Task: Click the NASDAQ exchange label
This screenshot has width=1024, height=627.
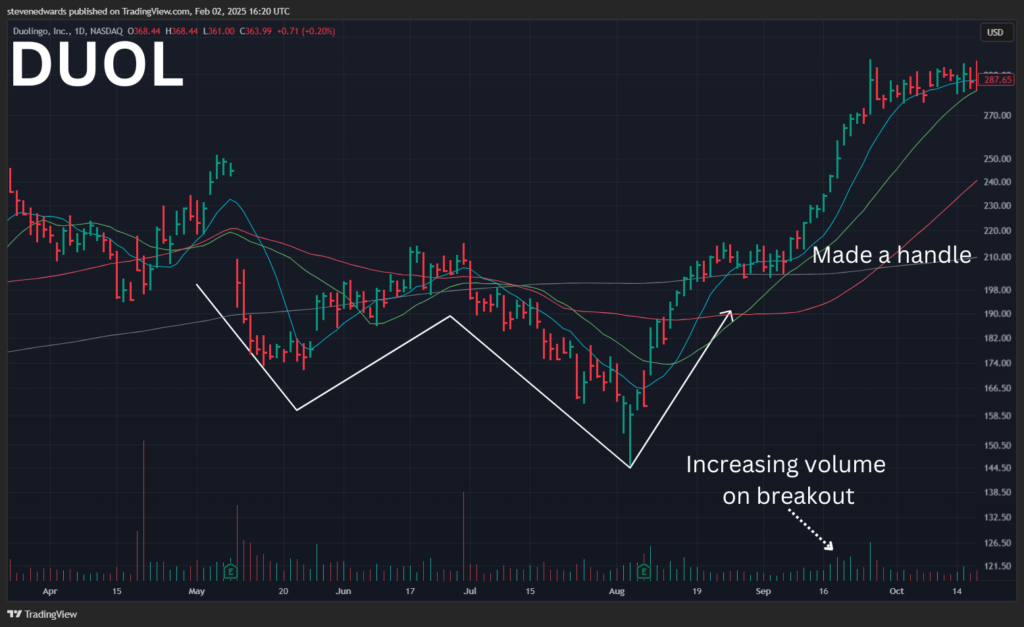Action: (x=106, y=31)
